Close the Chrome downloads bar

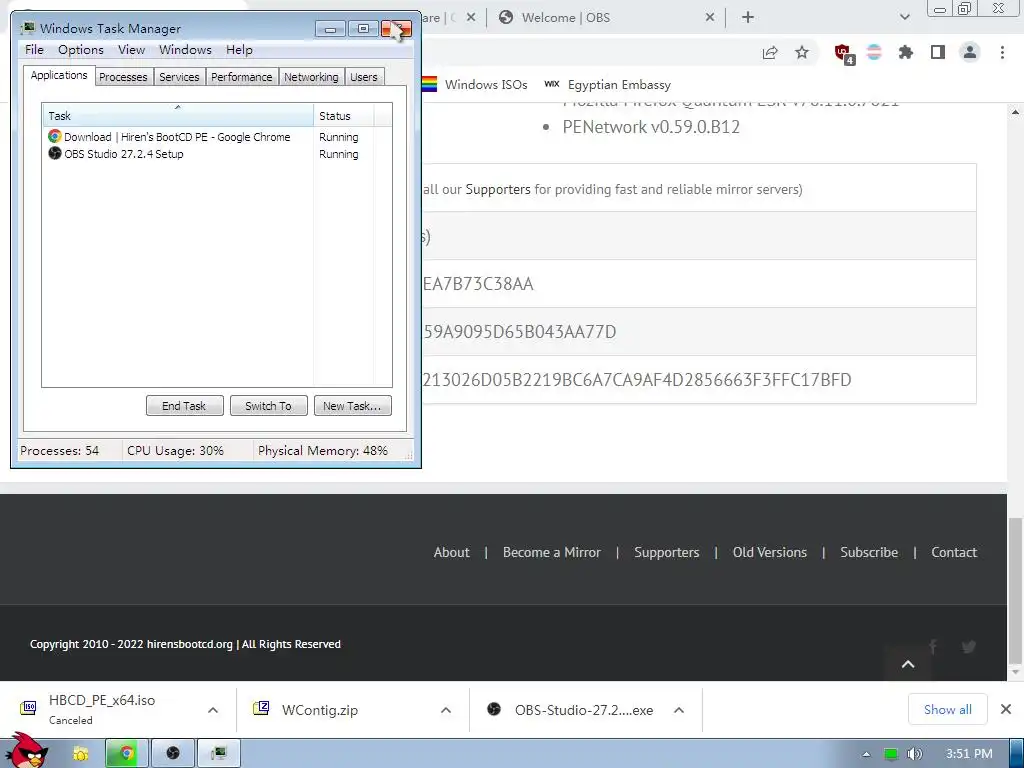(1006, 709)
